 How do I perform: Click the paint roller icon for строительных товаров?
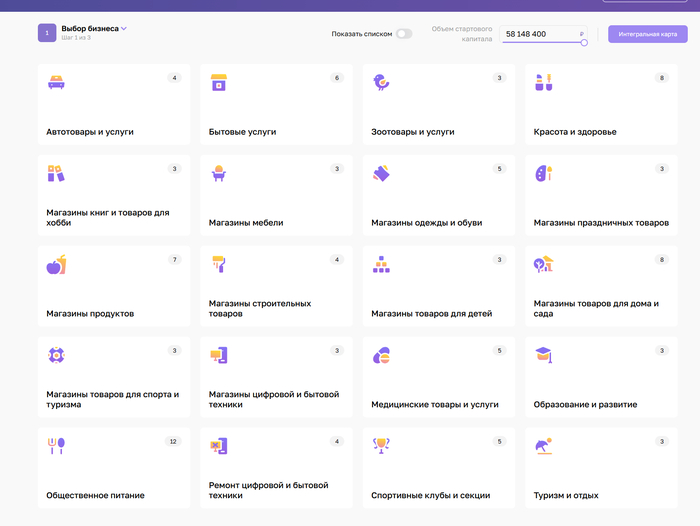click(x=218, y=265)
